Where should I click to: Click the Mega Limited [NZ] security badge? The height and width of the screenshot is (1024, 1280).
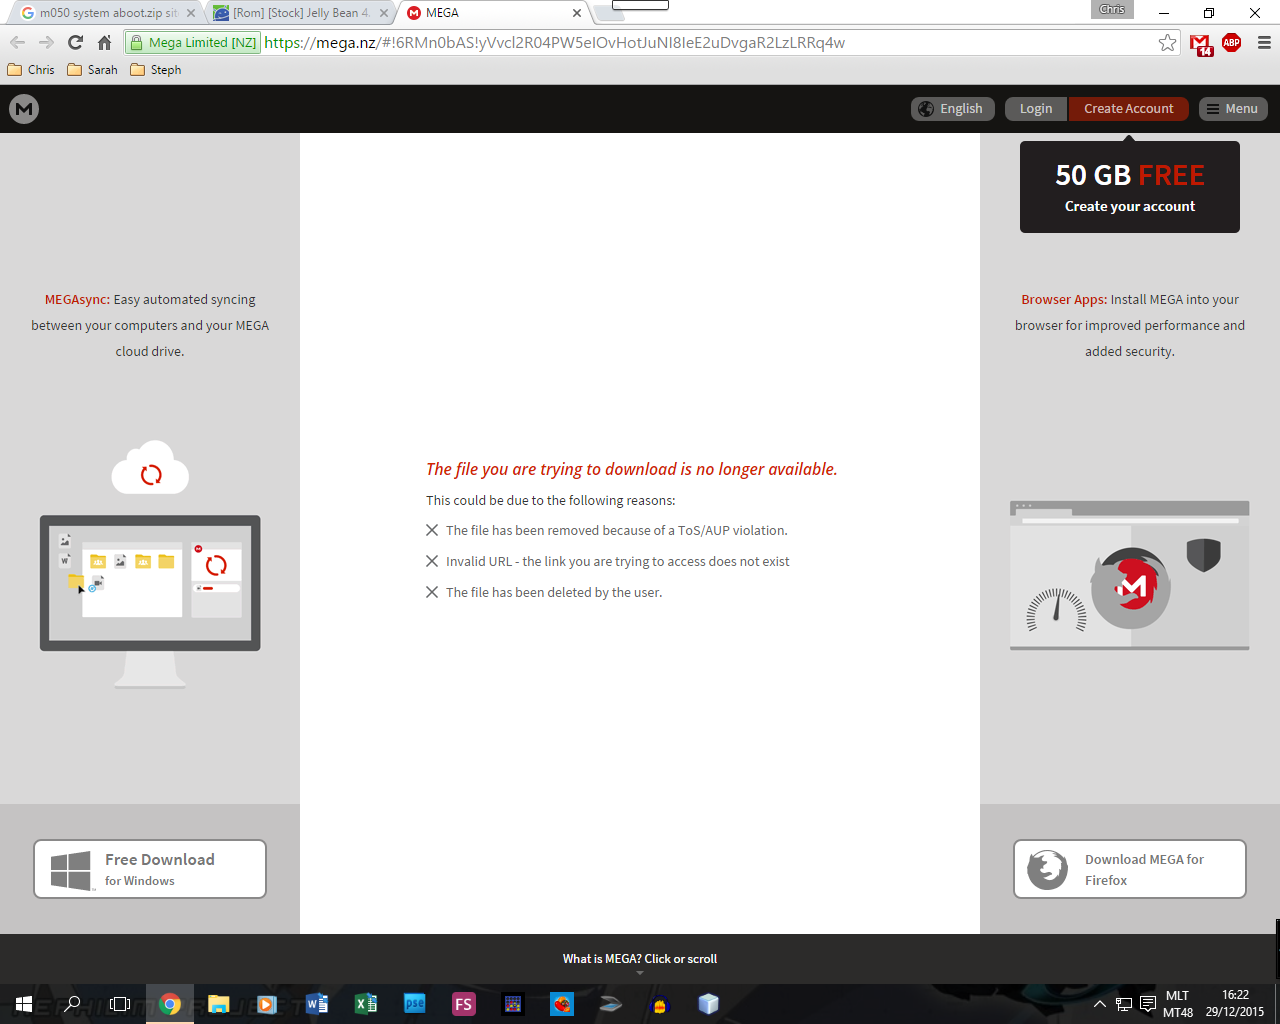coord(193,42)
